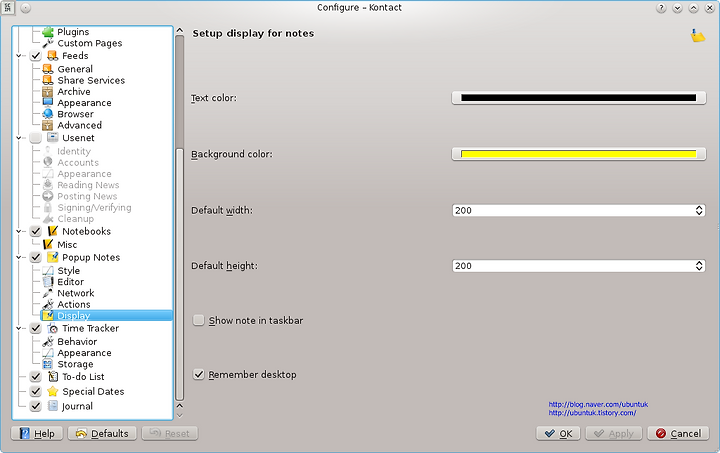Click the Share Services icon
The height and width of the screenshot is (453, 720).
[x=48, y=80]
